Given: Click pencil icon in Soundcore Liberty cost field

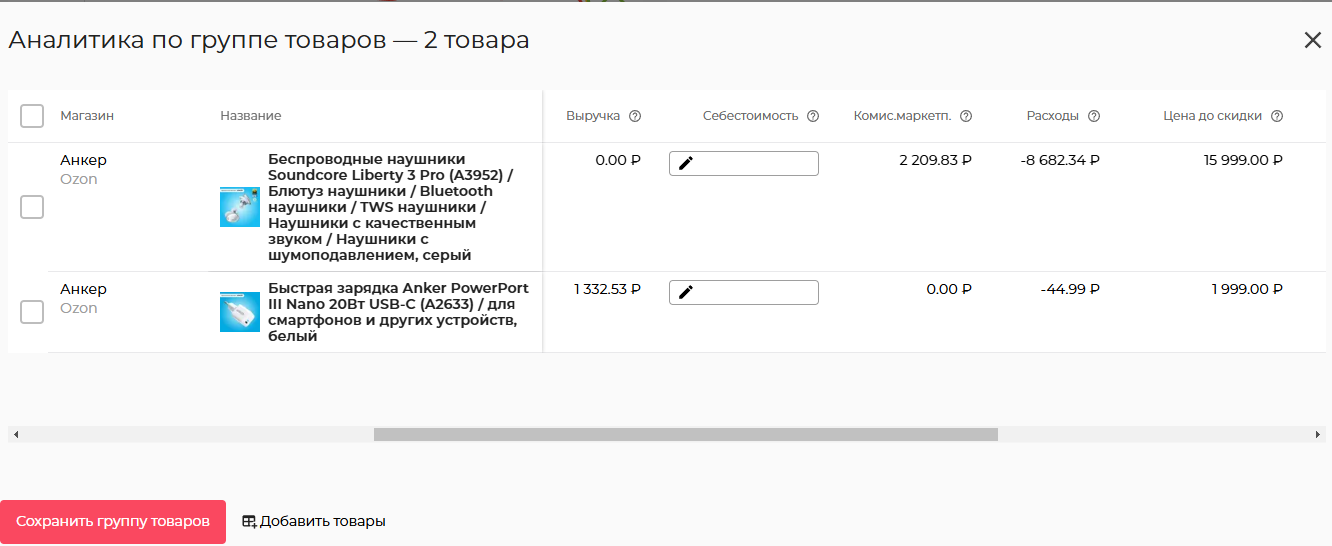Looking at the screenshot, I should (x=686, y=163).
